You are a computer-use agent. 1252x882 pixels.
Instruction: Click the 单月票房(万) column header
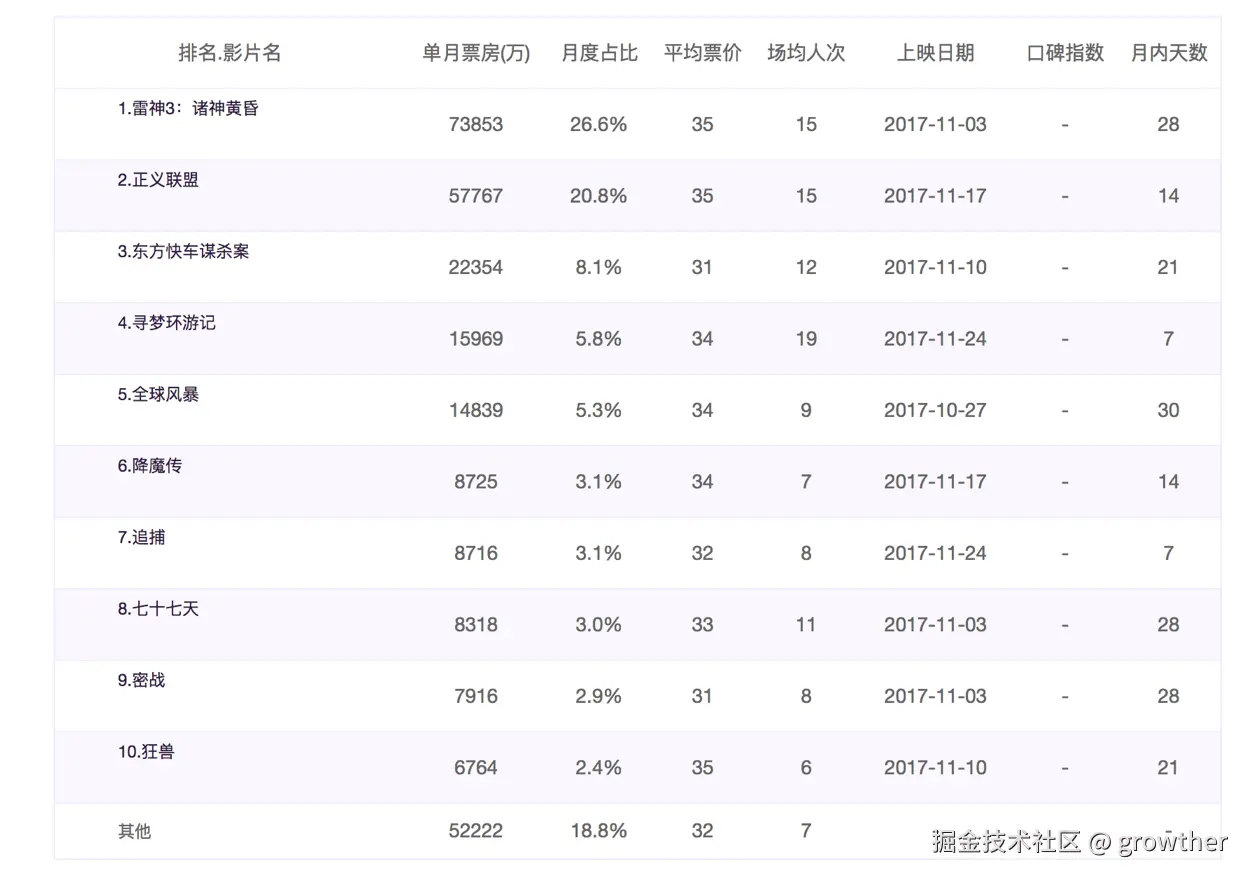pyautogui.click(x=476, y=53)
